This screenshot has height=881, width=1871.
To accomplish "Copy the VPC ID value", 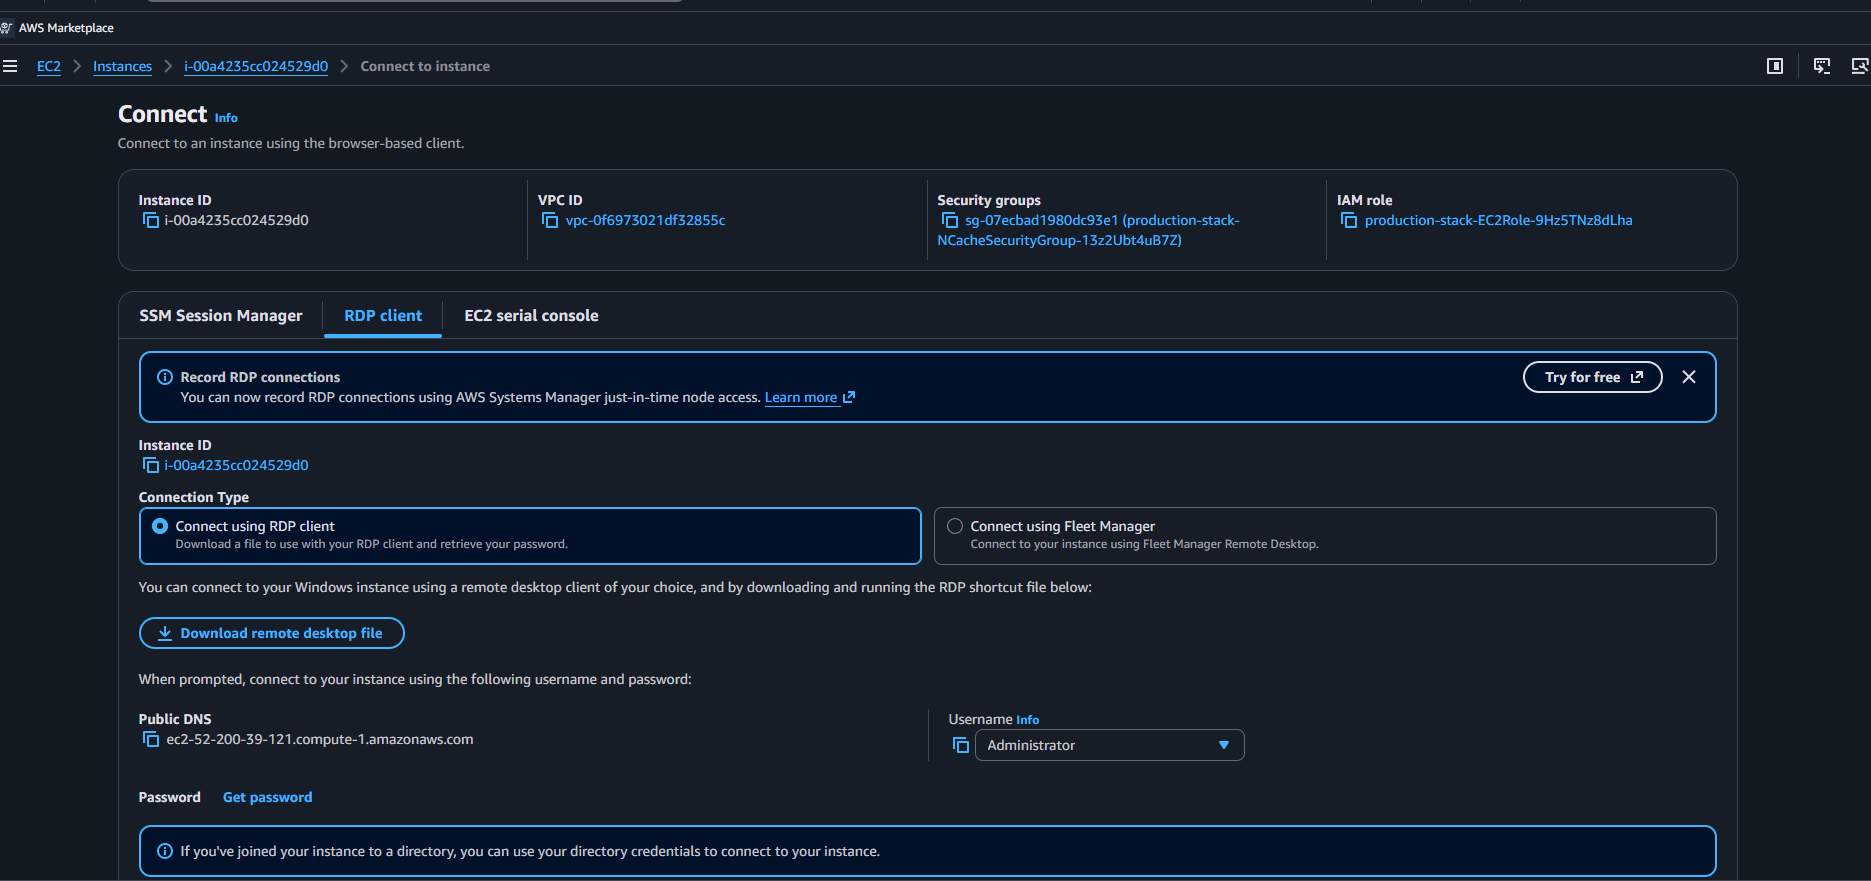I will (x=550, y=220).
